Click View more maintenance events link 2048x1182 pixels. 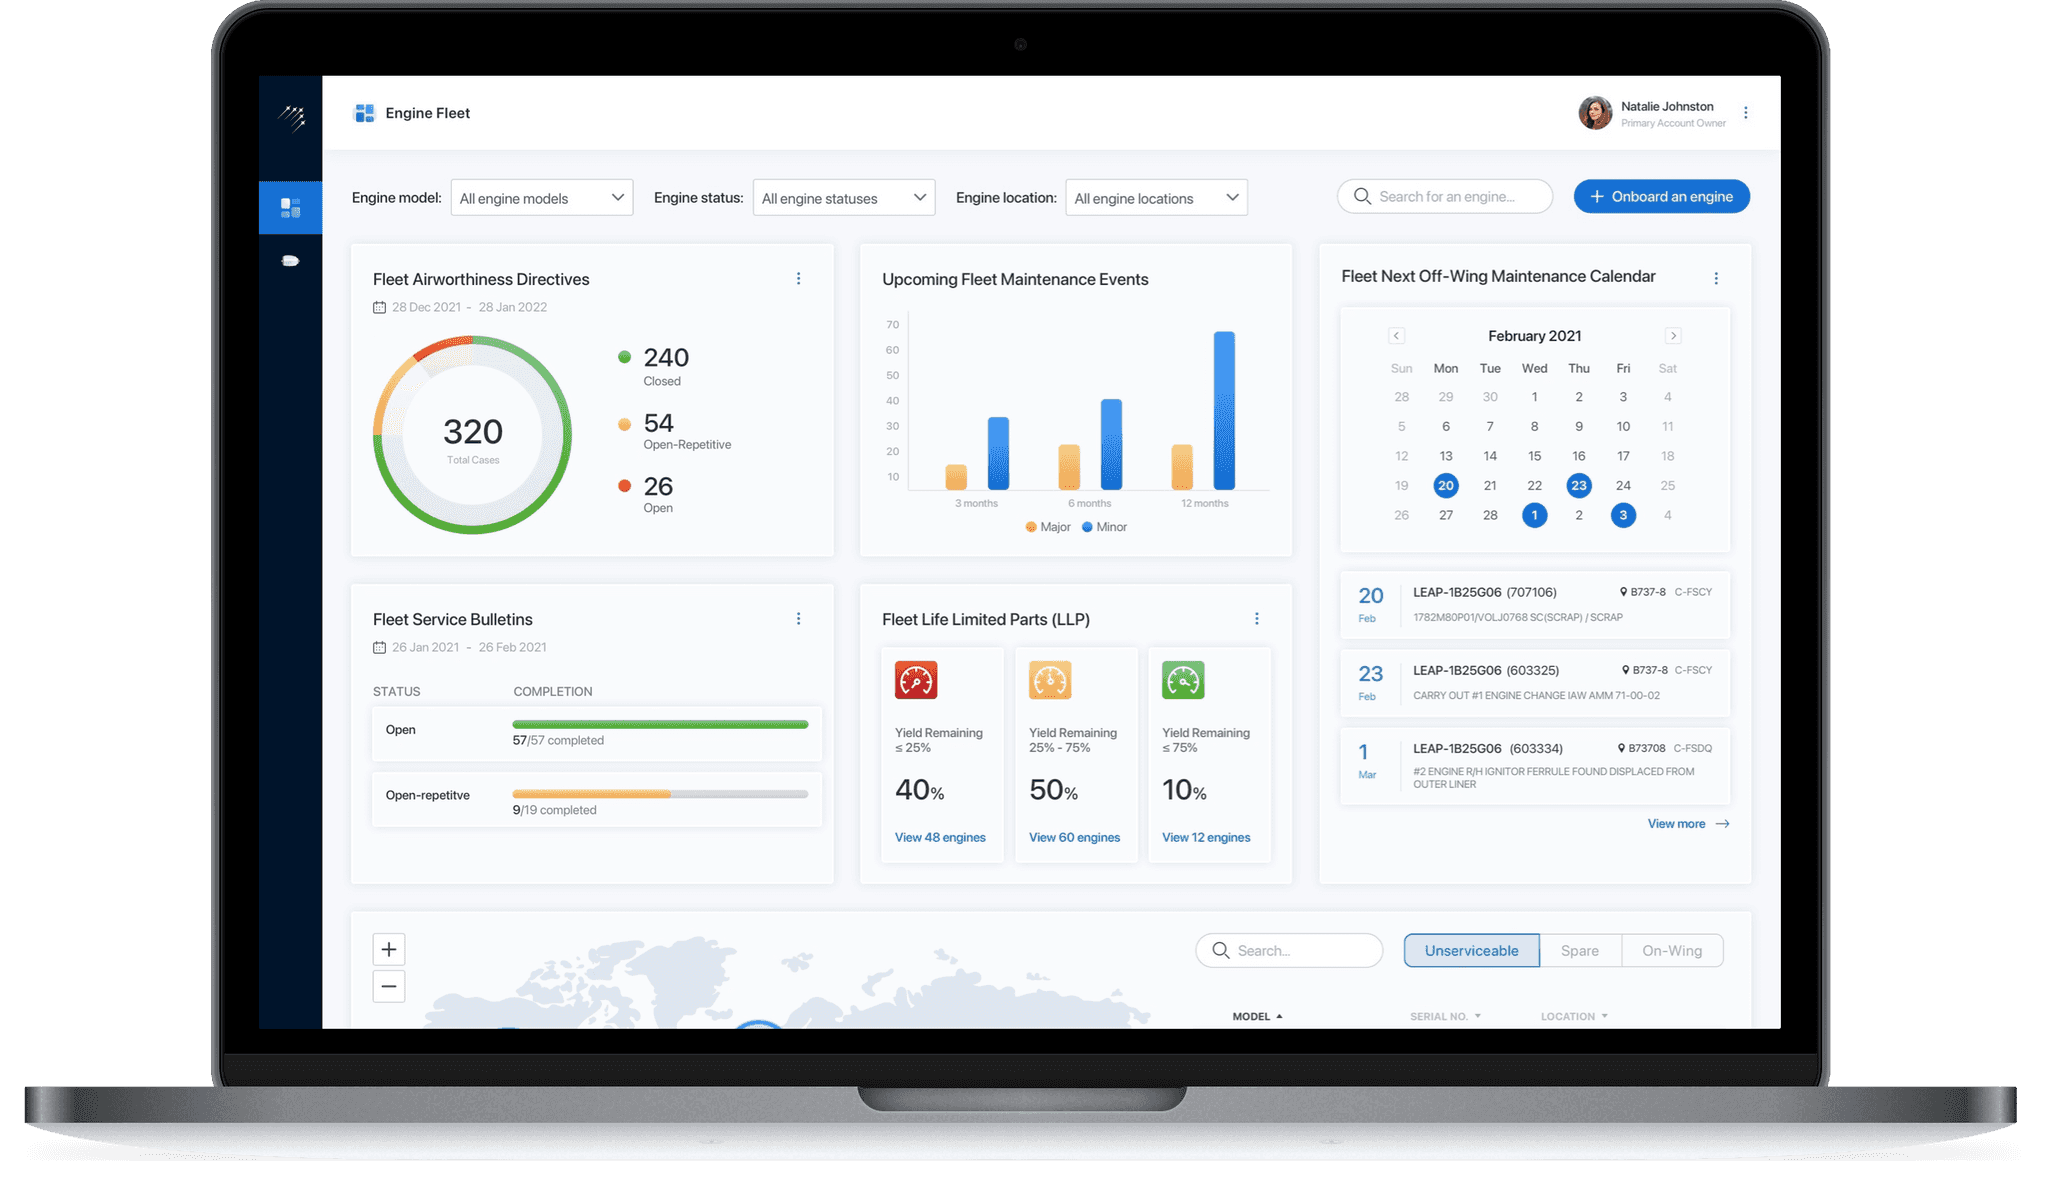(1688, 824)
